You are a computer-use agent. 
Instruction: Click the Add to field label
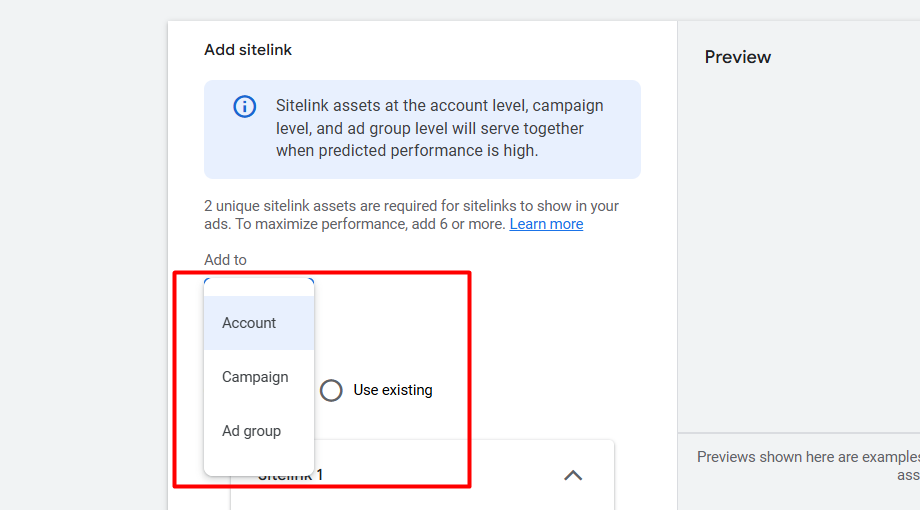pyautogui.click(x=225, y=260)
